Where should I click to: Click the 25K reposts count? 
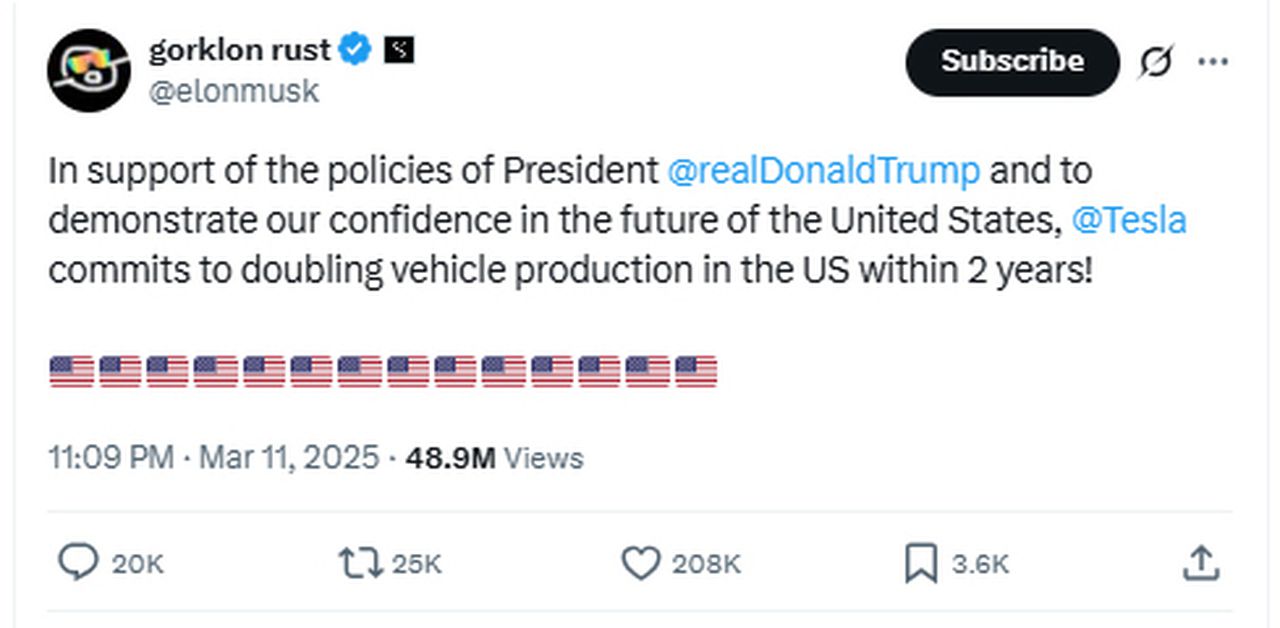(x=416, y=564)
